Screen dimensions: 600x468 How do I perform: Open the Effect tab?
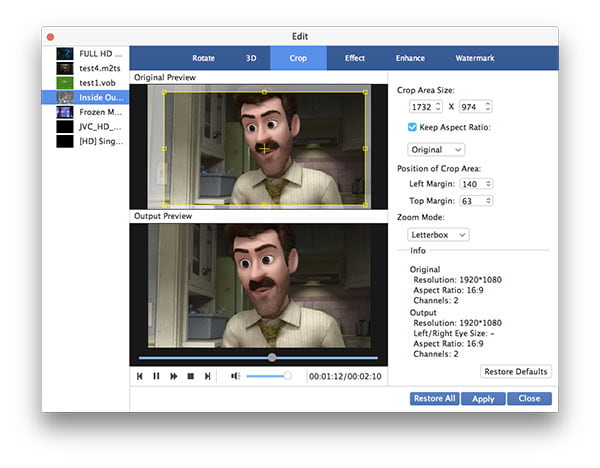[x=355, y=58]
